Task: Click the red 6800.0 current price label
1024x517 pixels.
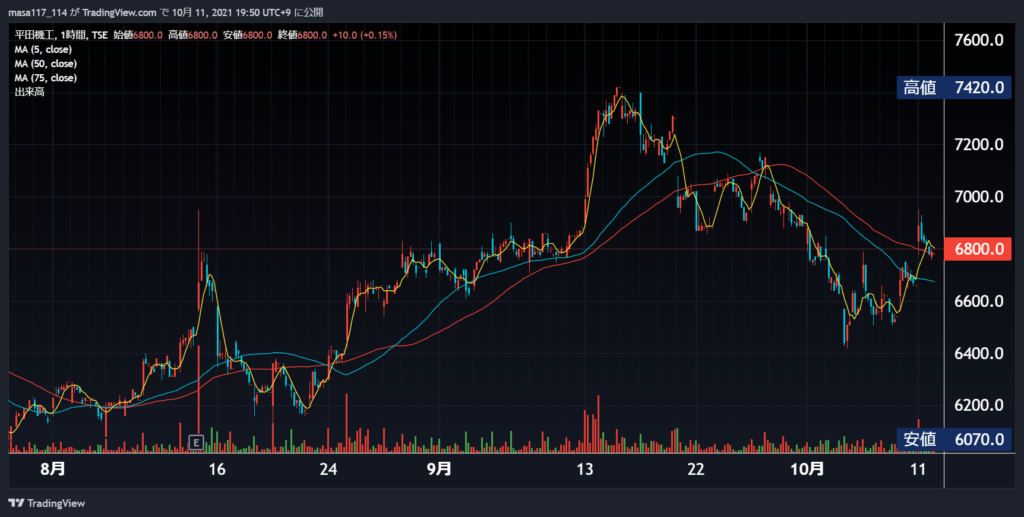Action: tap(978, 249)
